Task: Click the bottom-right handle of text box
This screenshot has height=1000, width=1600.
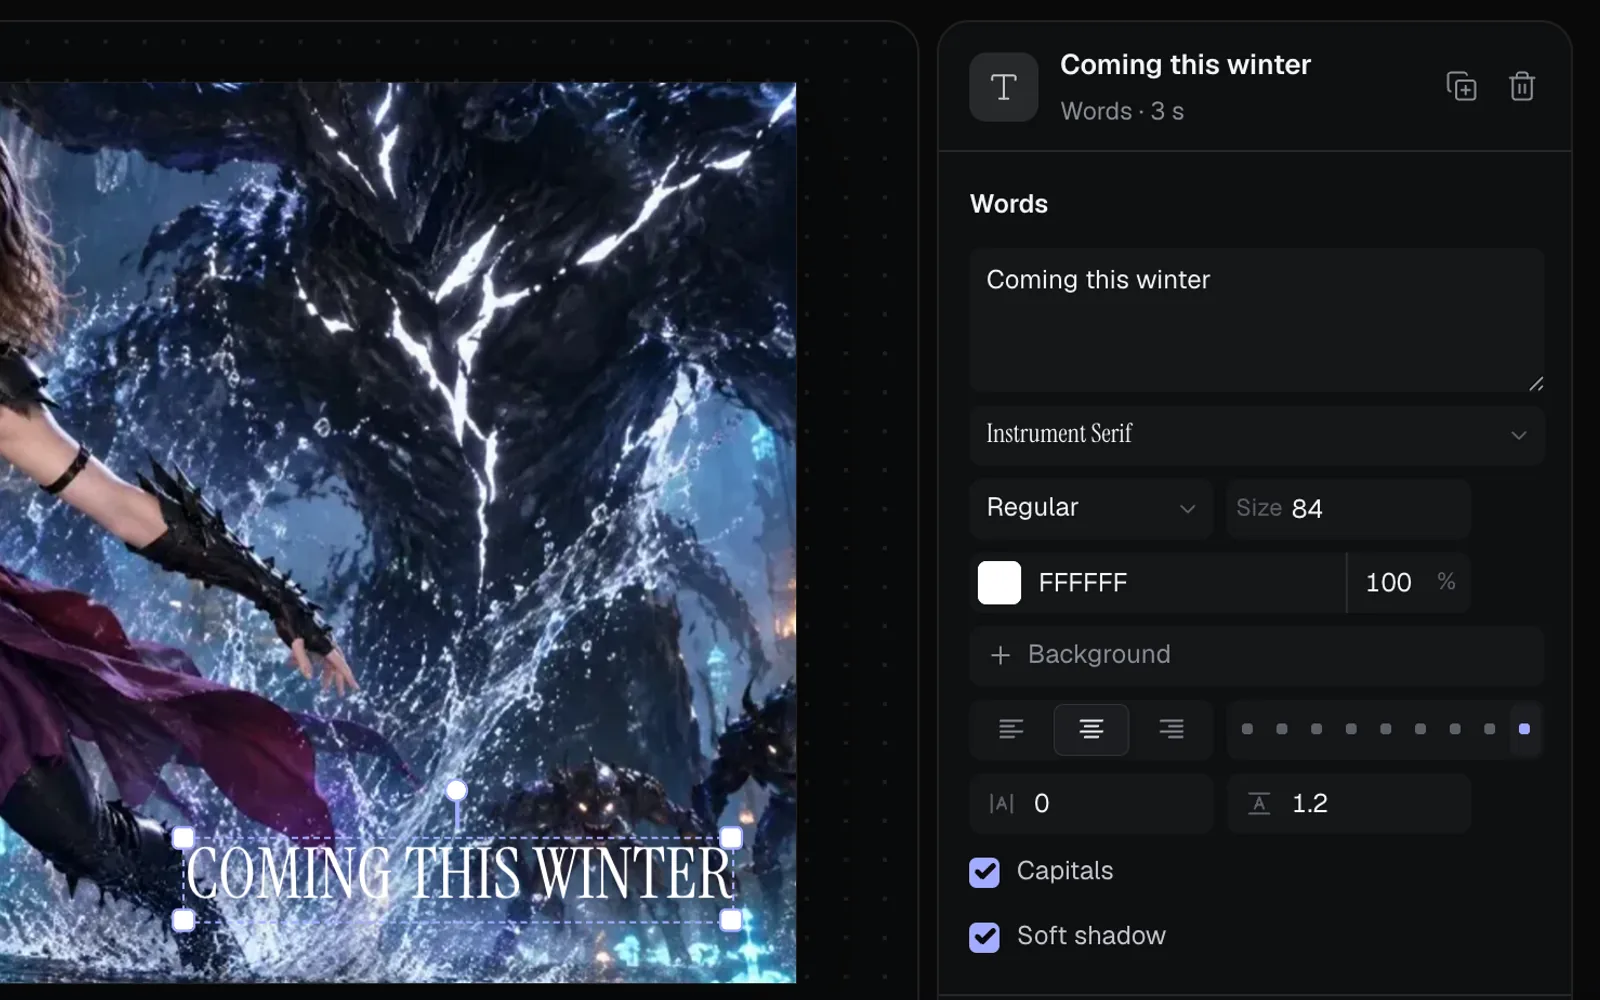Action: pos(731,920)
